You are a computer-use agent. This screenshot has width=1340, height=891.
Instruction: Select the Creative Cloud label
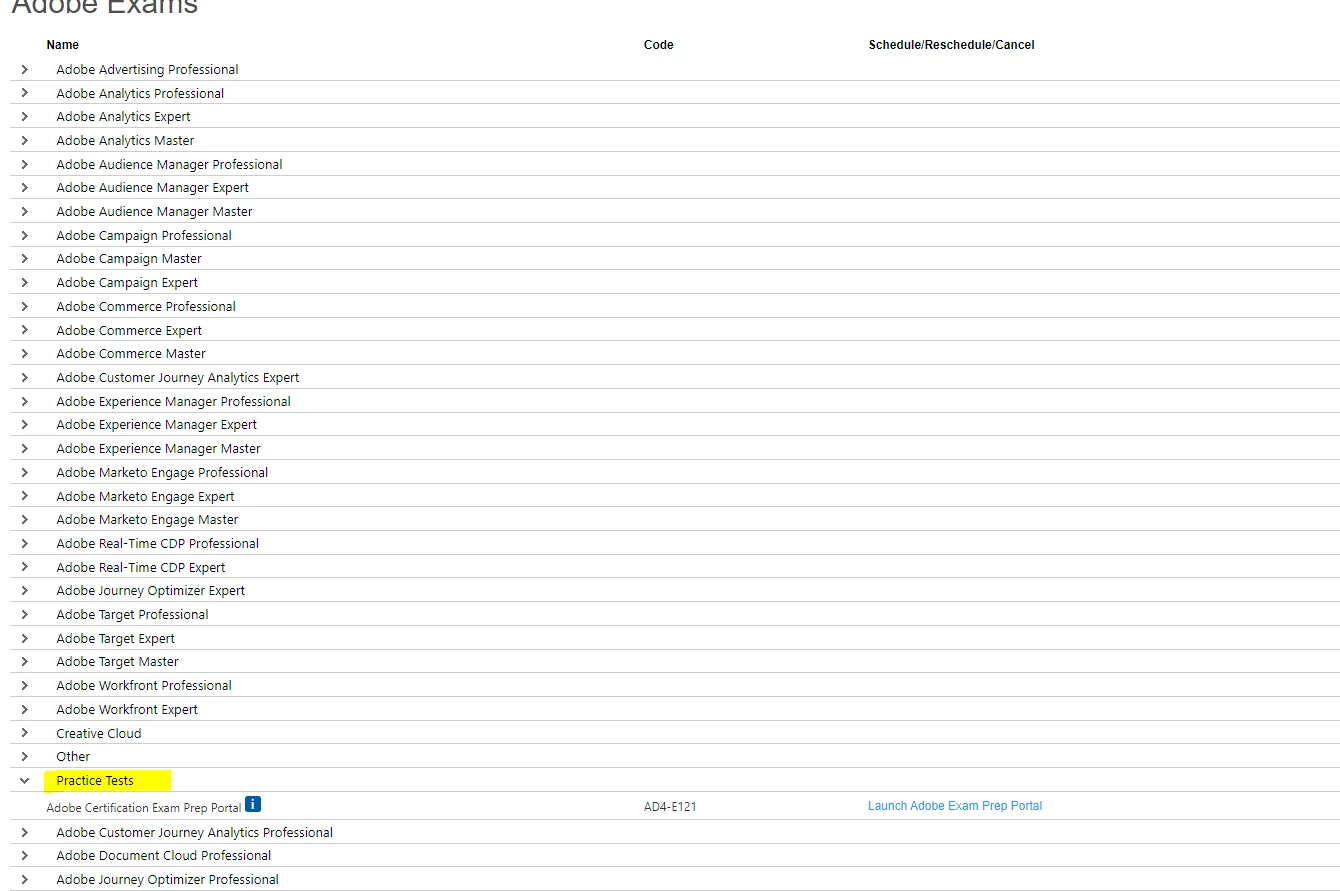[x=99, y=733]
